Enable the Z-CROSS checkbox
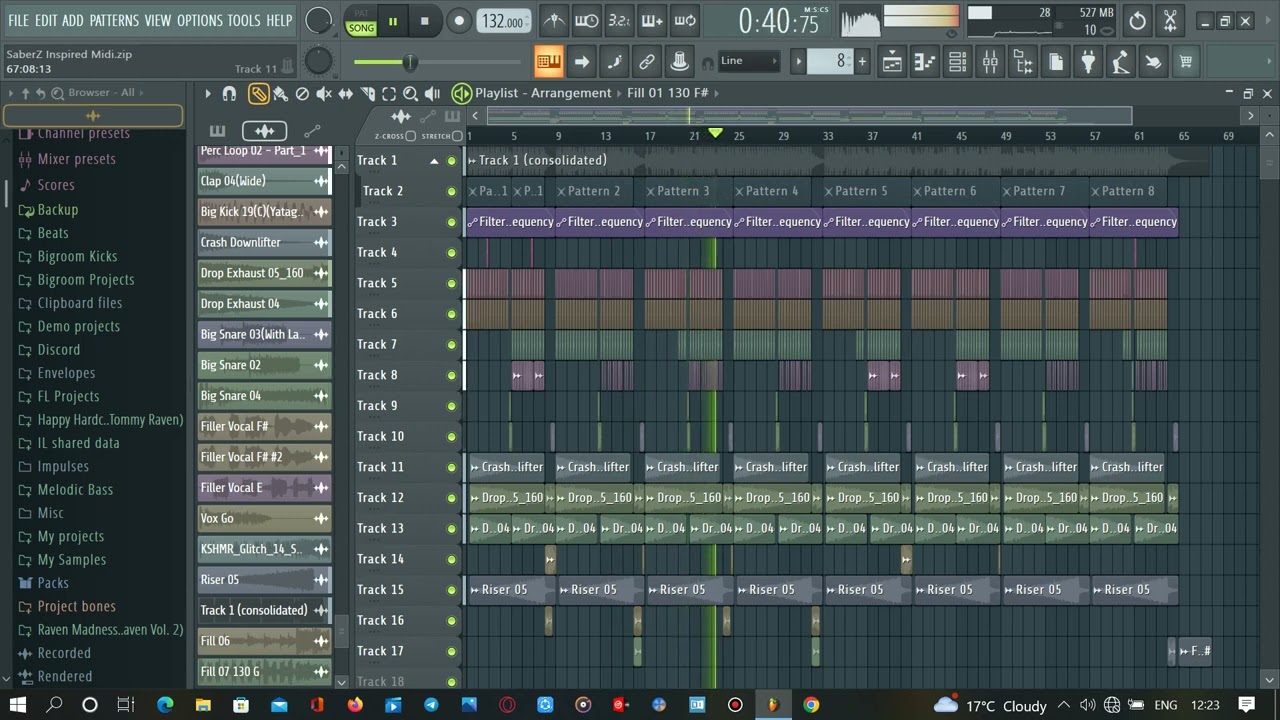1280x720 pixels. point(410,136)
